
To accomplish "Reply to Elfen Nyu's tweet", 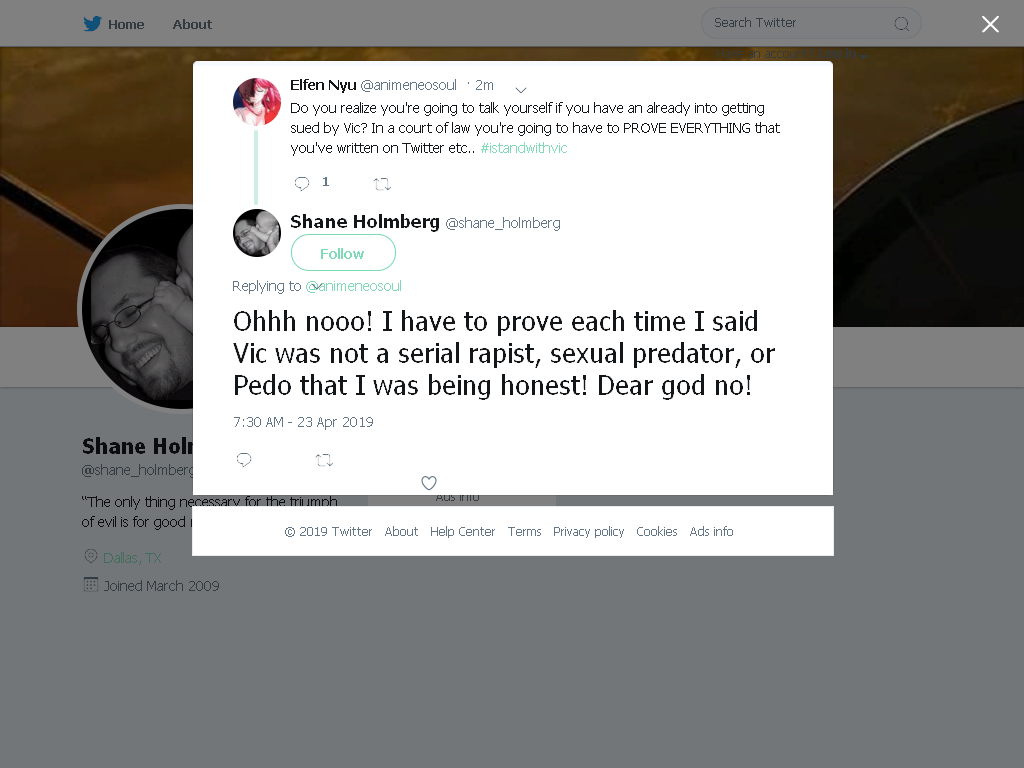I will (302, 184).
